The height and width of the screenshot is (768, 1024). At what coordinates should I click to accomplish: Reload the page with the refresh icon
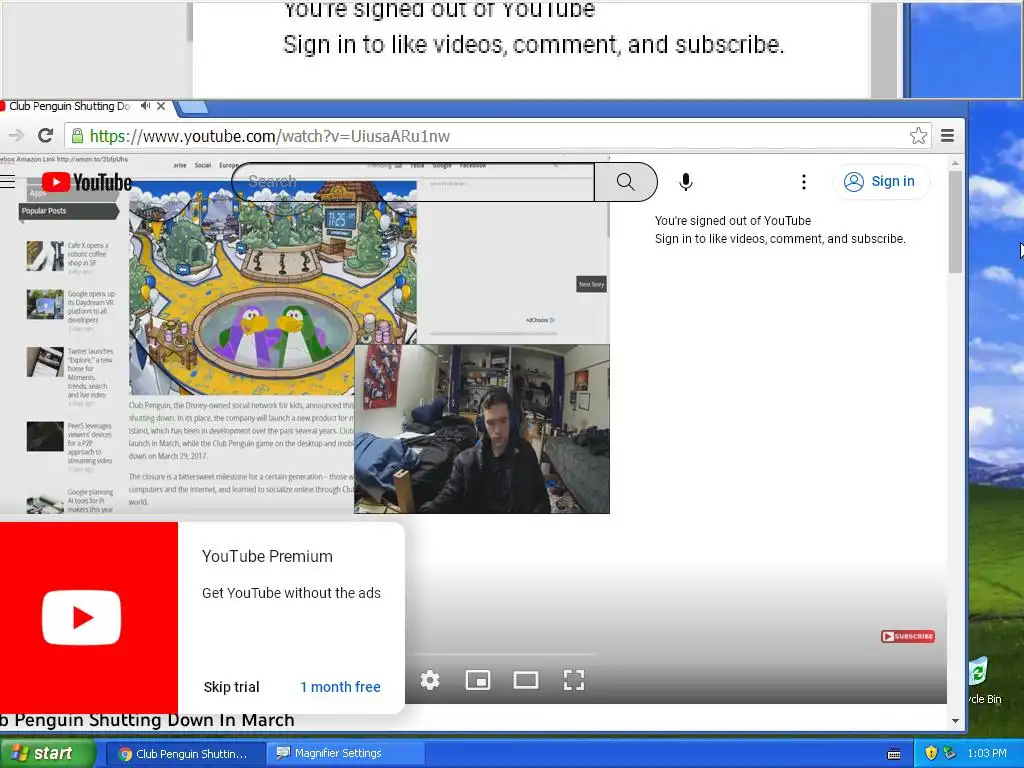(x=45, y=135)
